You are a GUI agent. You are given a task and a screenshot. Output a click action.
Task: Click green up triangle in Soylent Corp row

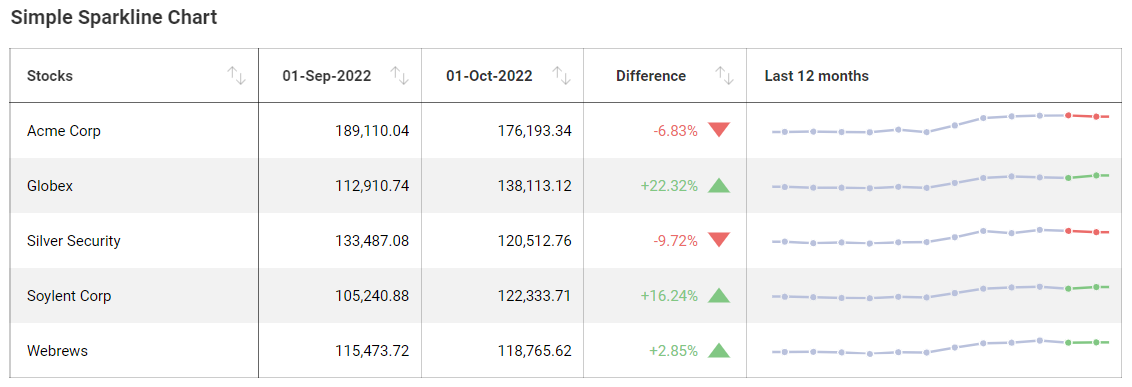pos(719,295)
